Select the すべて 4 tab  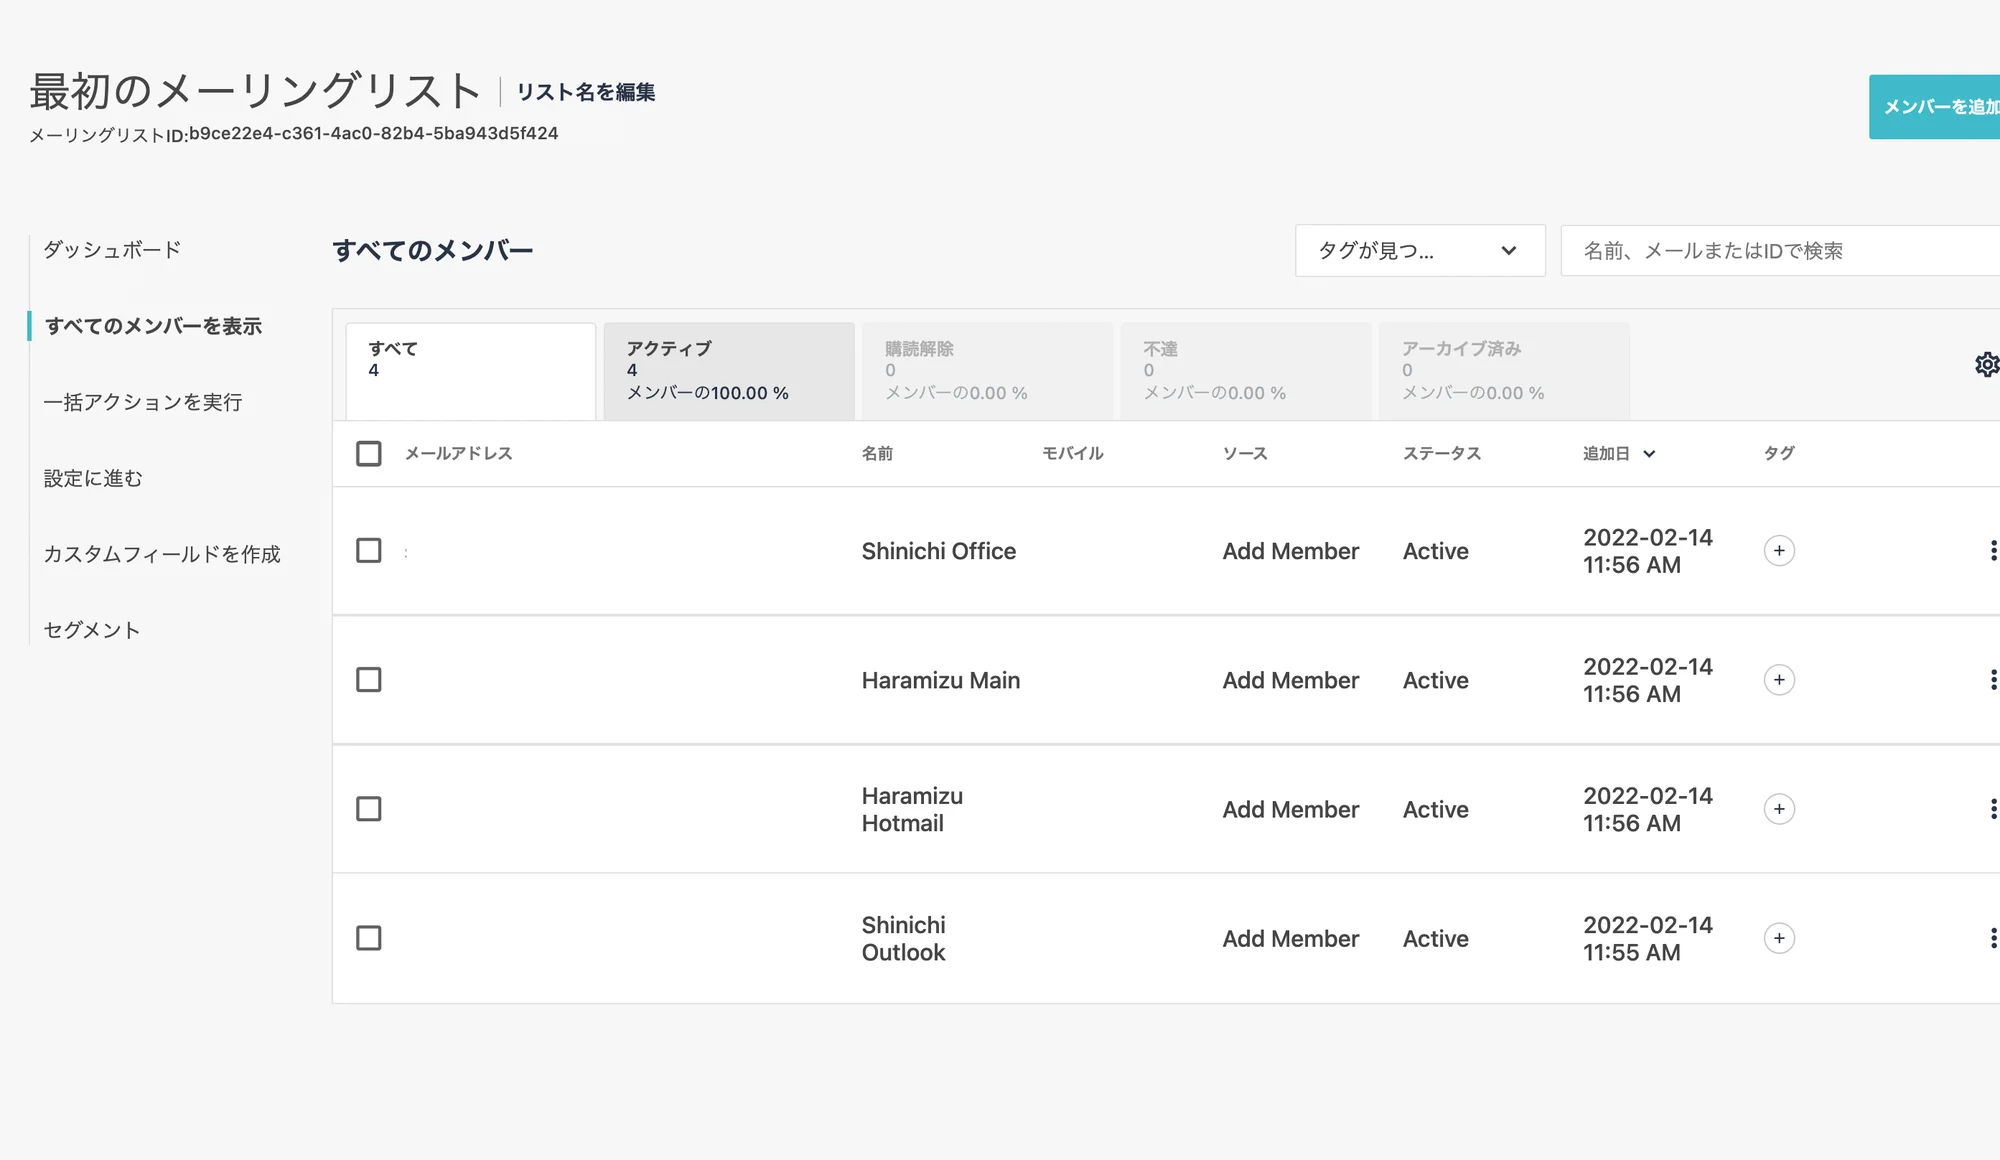(x=471, y=371)
